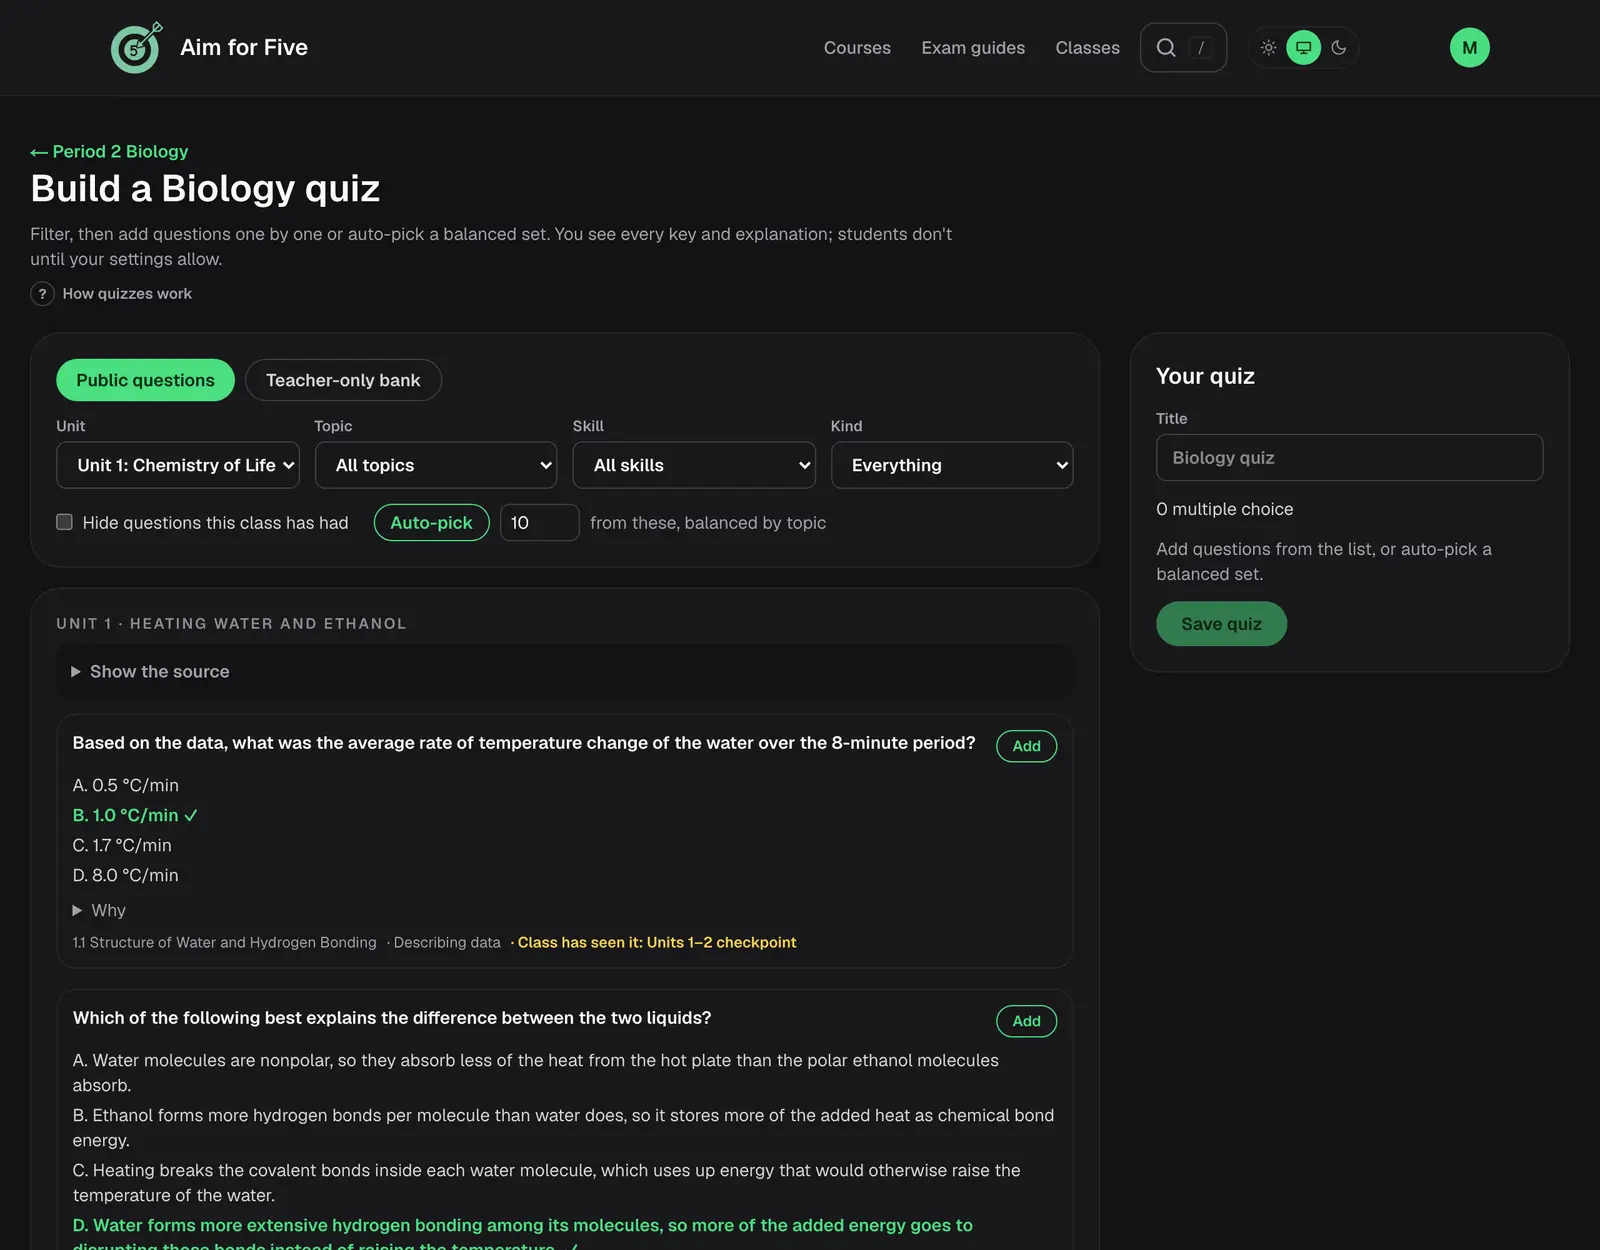Click the Save quiz button

[1222, 624]
